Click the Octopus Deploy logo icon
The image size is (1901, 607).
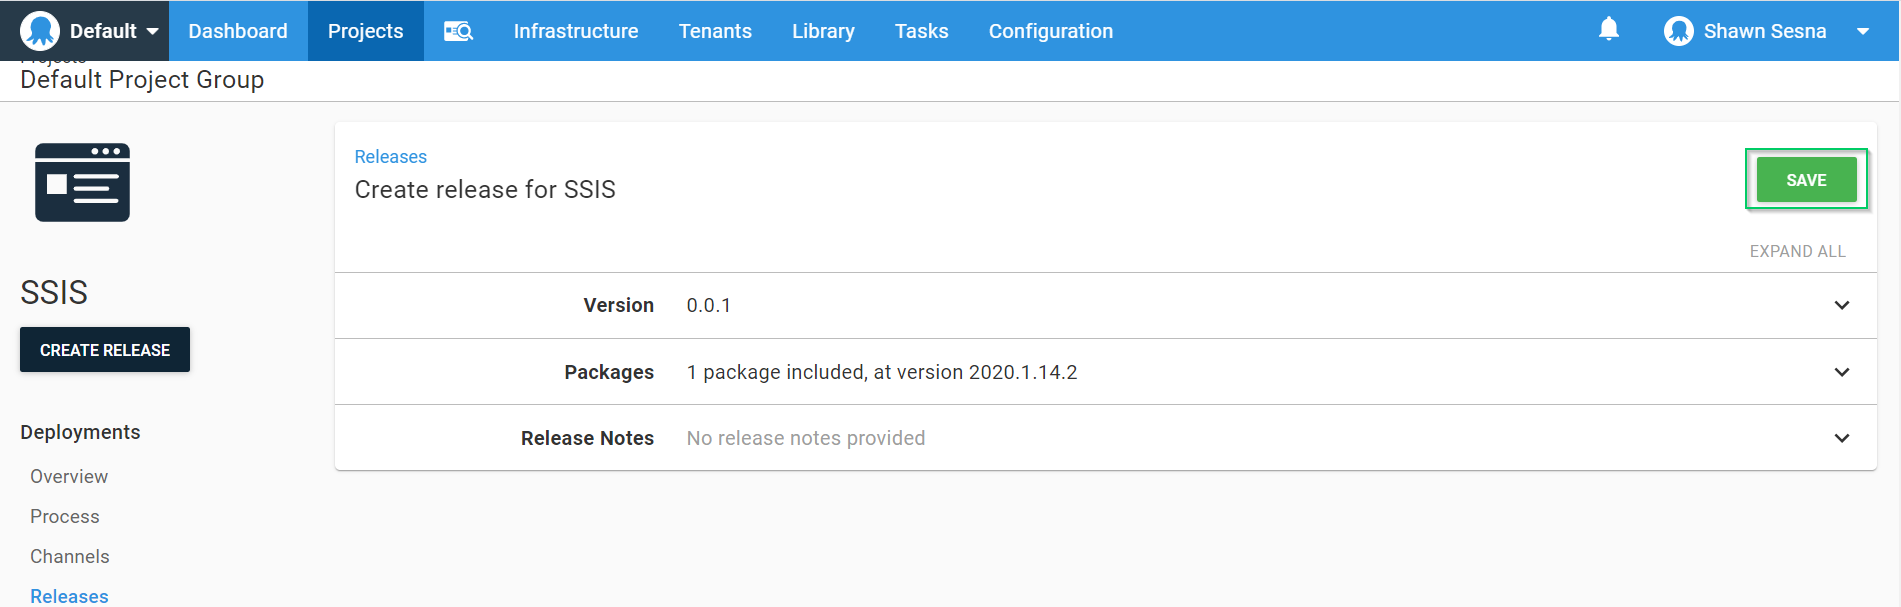click(40, 31)
